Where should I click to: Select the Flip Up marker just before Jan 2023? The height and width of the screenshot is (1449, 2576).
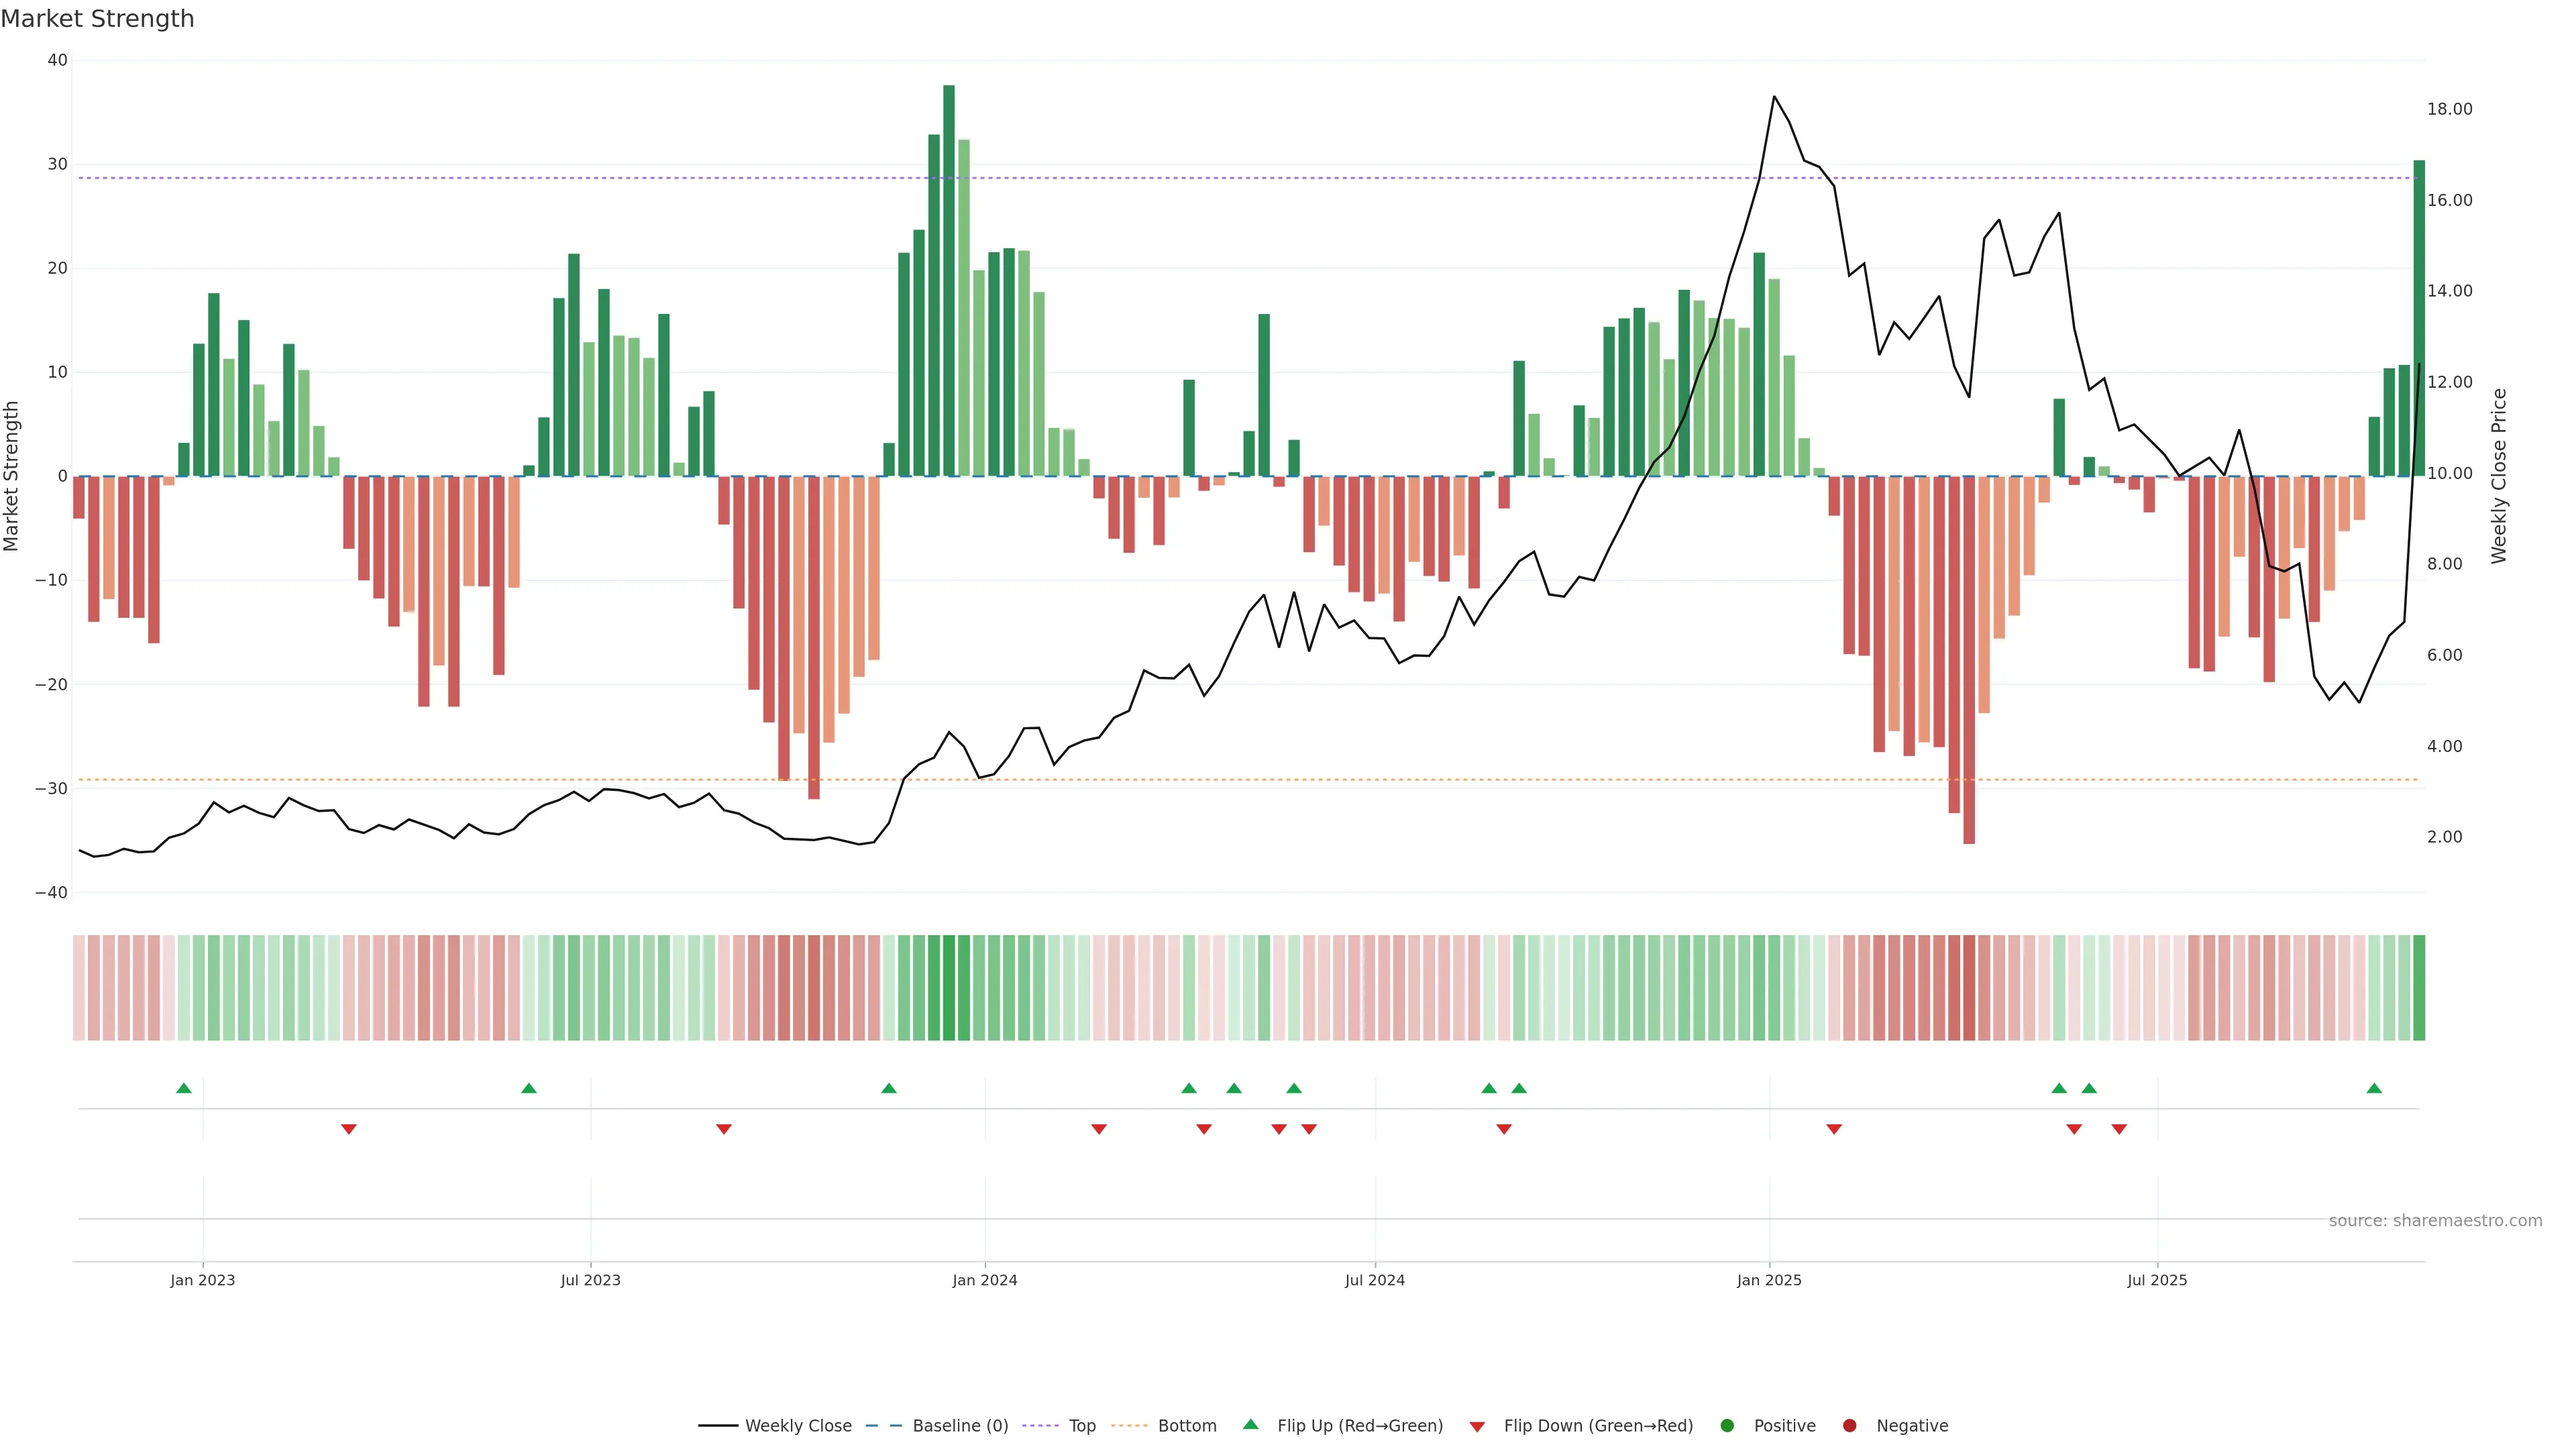(x=184, y=1088)
